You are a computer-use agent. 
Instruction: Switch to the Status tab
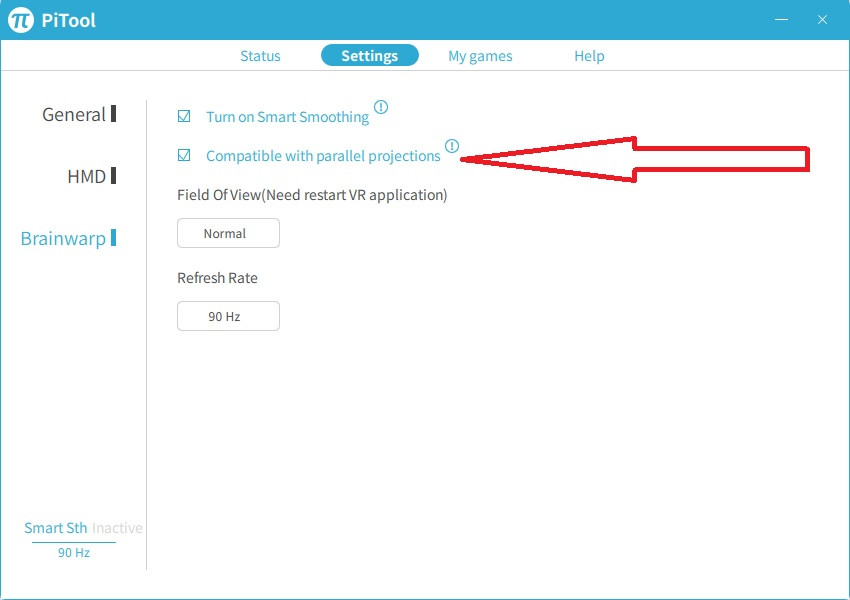click(x=260, y=56)
